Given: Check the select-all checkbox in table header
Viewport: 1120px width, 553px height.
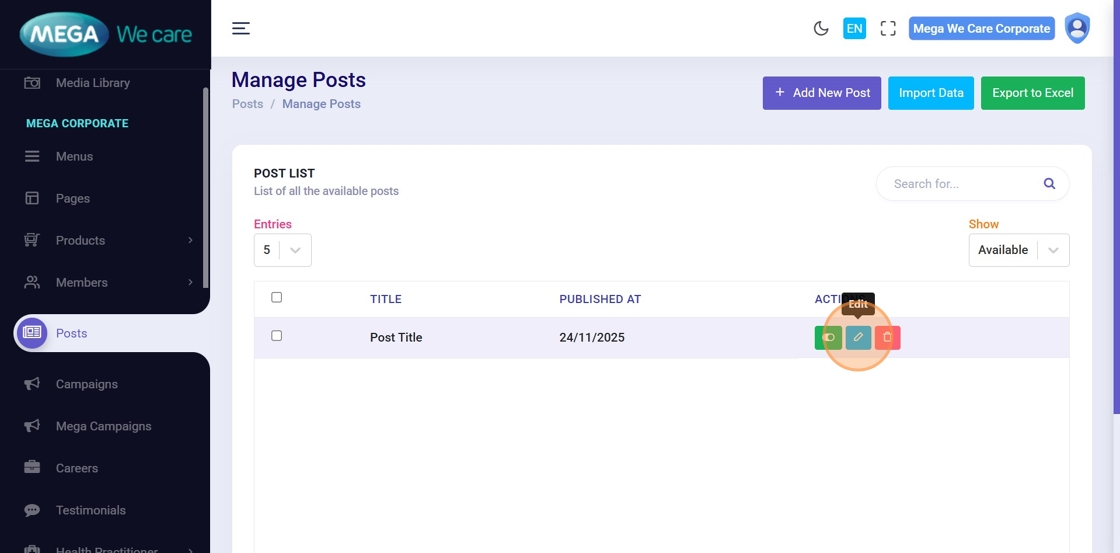Looking at the screenshot, I should 277,298.
